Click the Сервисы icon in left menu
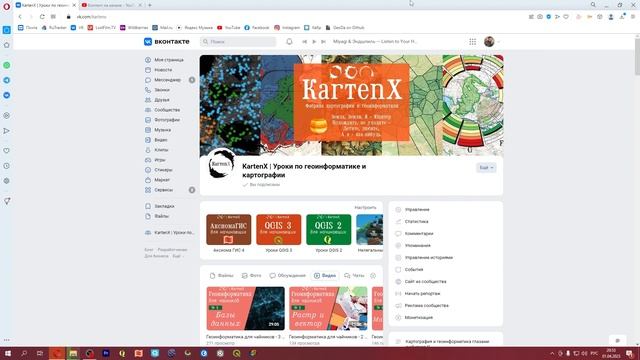Screen dimensions: 640x360 pyautogui.click(x=148, y=190)
